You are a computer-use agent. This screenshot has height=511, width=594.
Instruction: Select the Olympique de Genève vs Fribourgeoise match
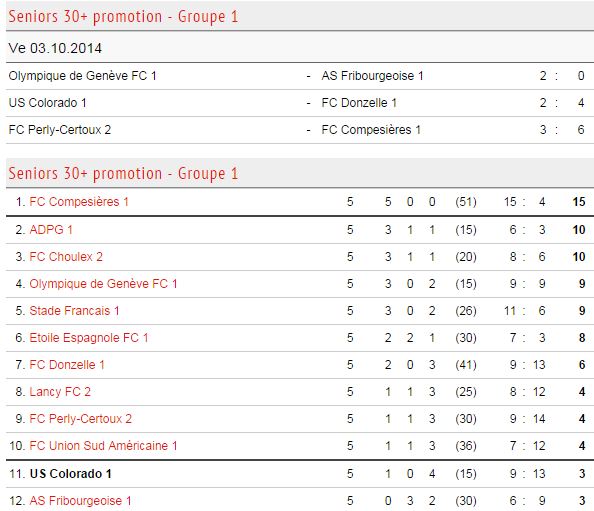(300, 76)
